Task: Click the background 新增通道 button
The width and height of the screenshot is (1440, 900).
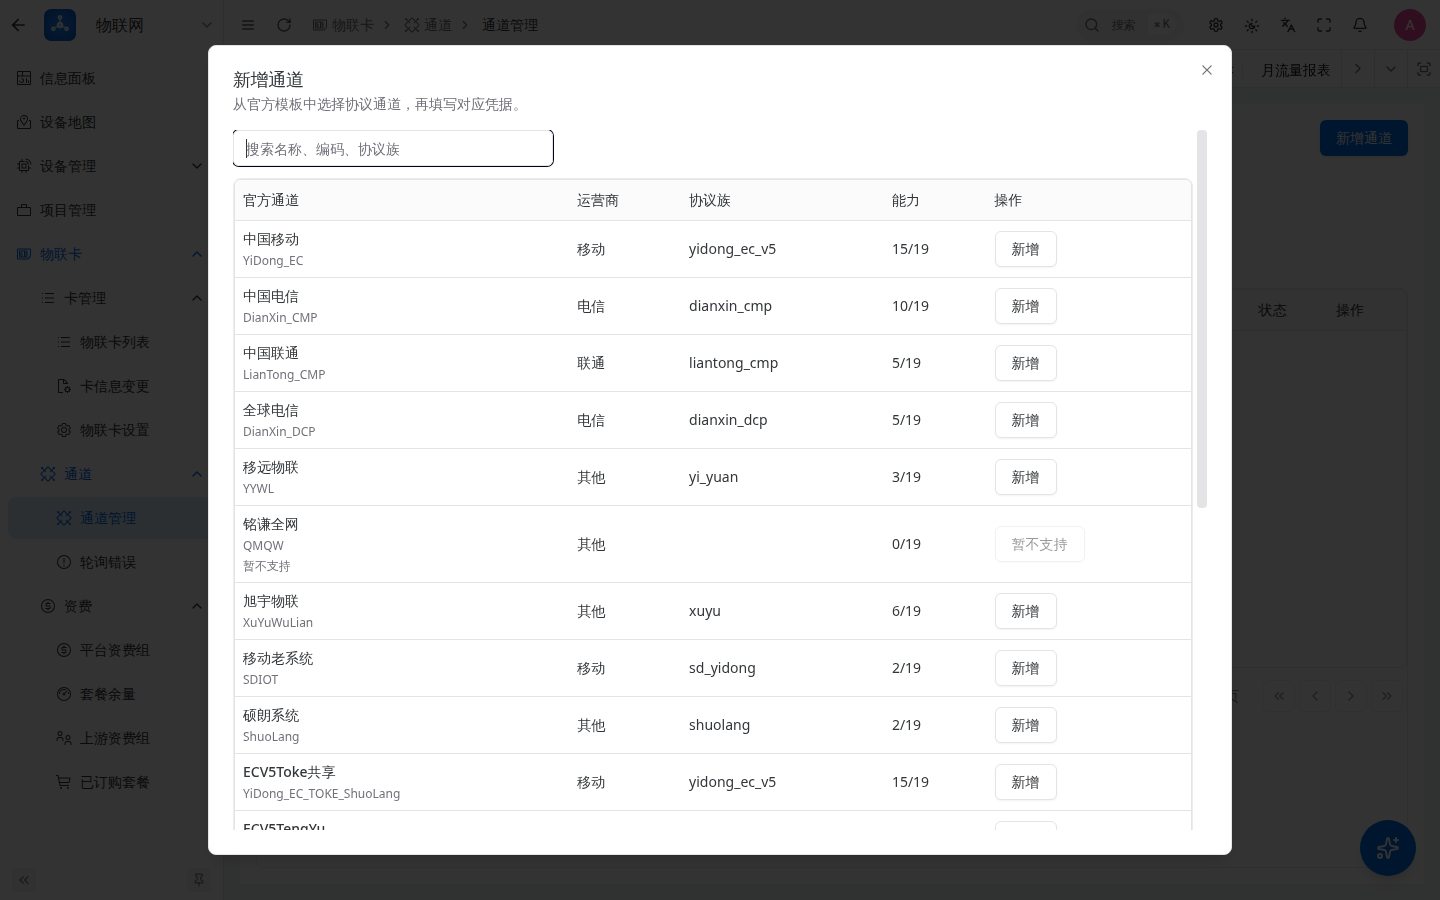Action: pos(1364,138)
